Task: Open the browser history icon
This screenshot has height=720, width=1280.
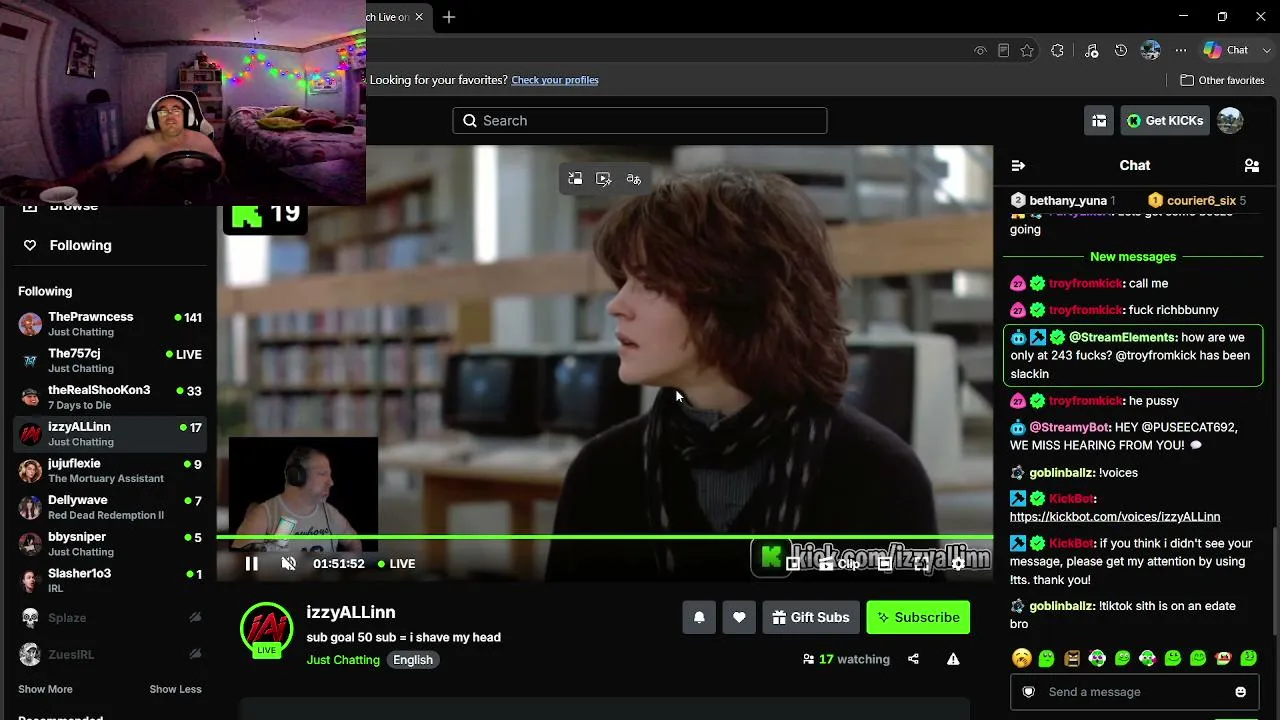Action: 1121,50
